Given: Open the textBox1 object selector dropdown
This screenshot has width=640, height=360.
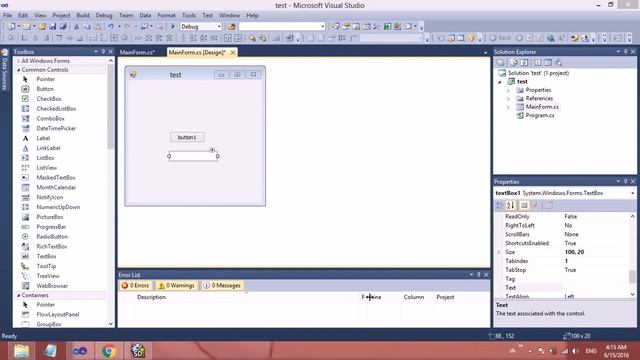Looking at the screenshot, I should pyautogui.click(x=633, y=193).
